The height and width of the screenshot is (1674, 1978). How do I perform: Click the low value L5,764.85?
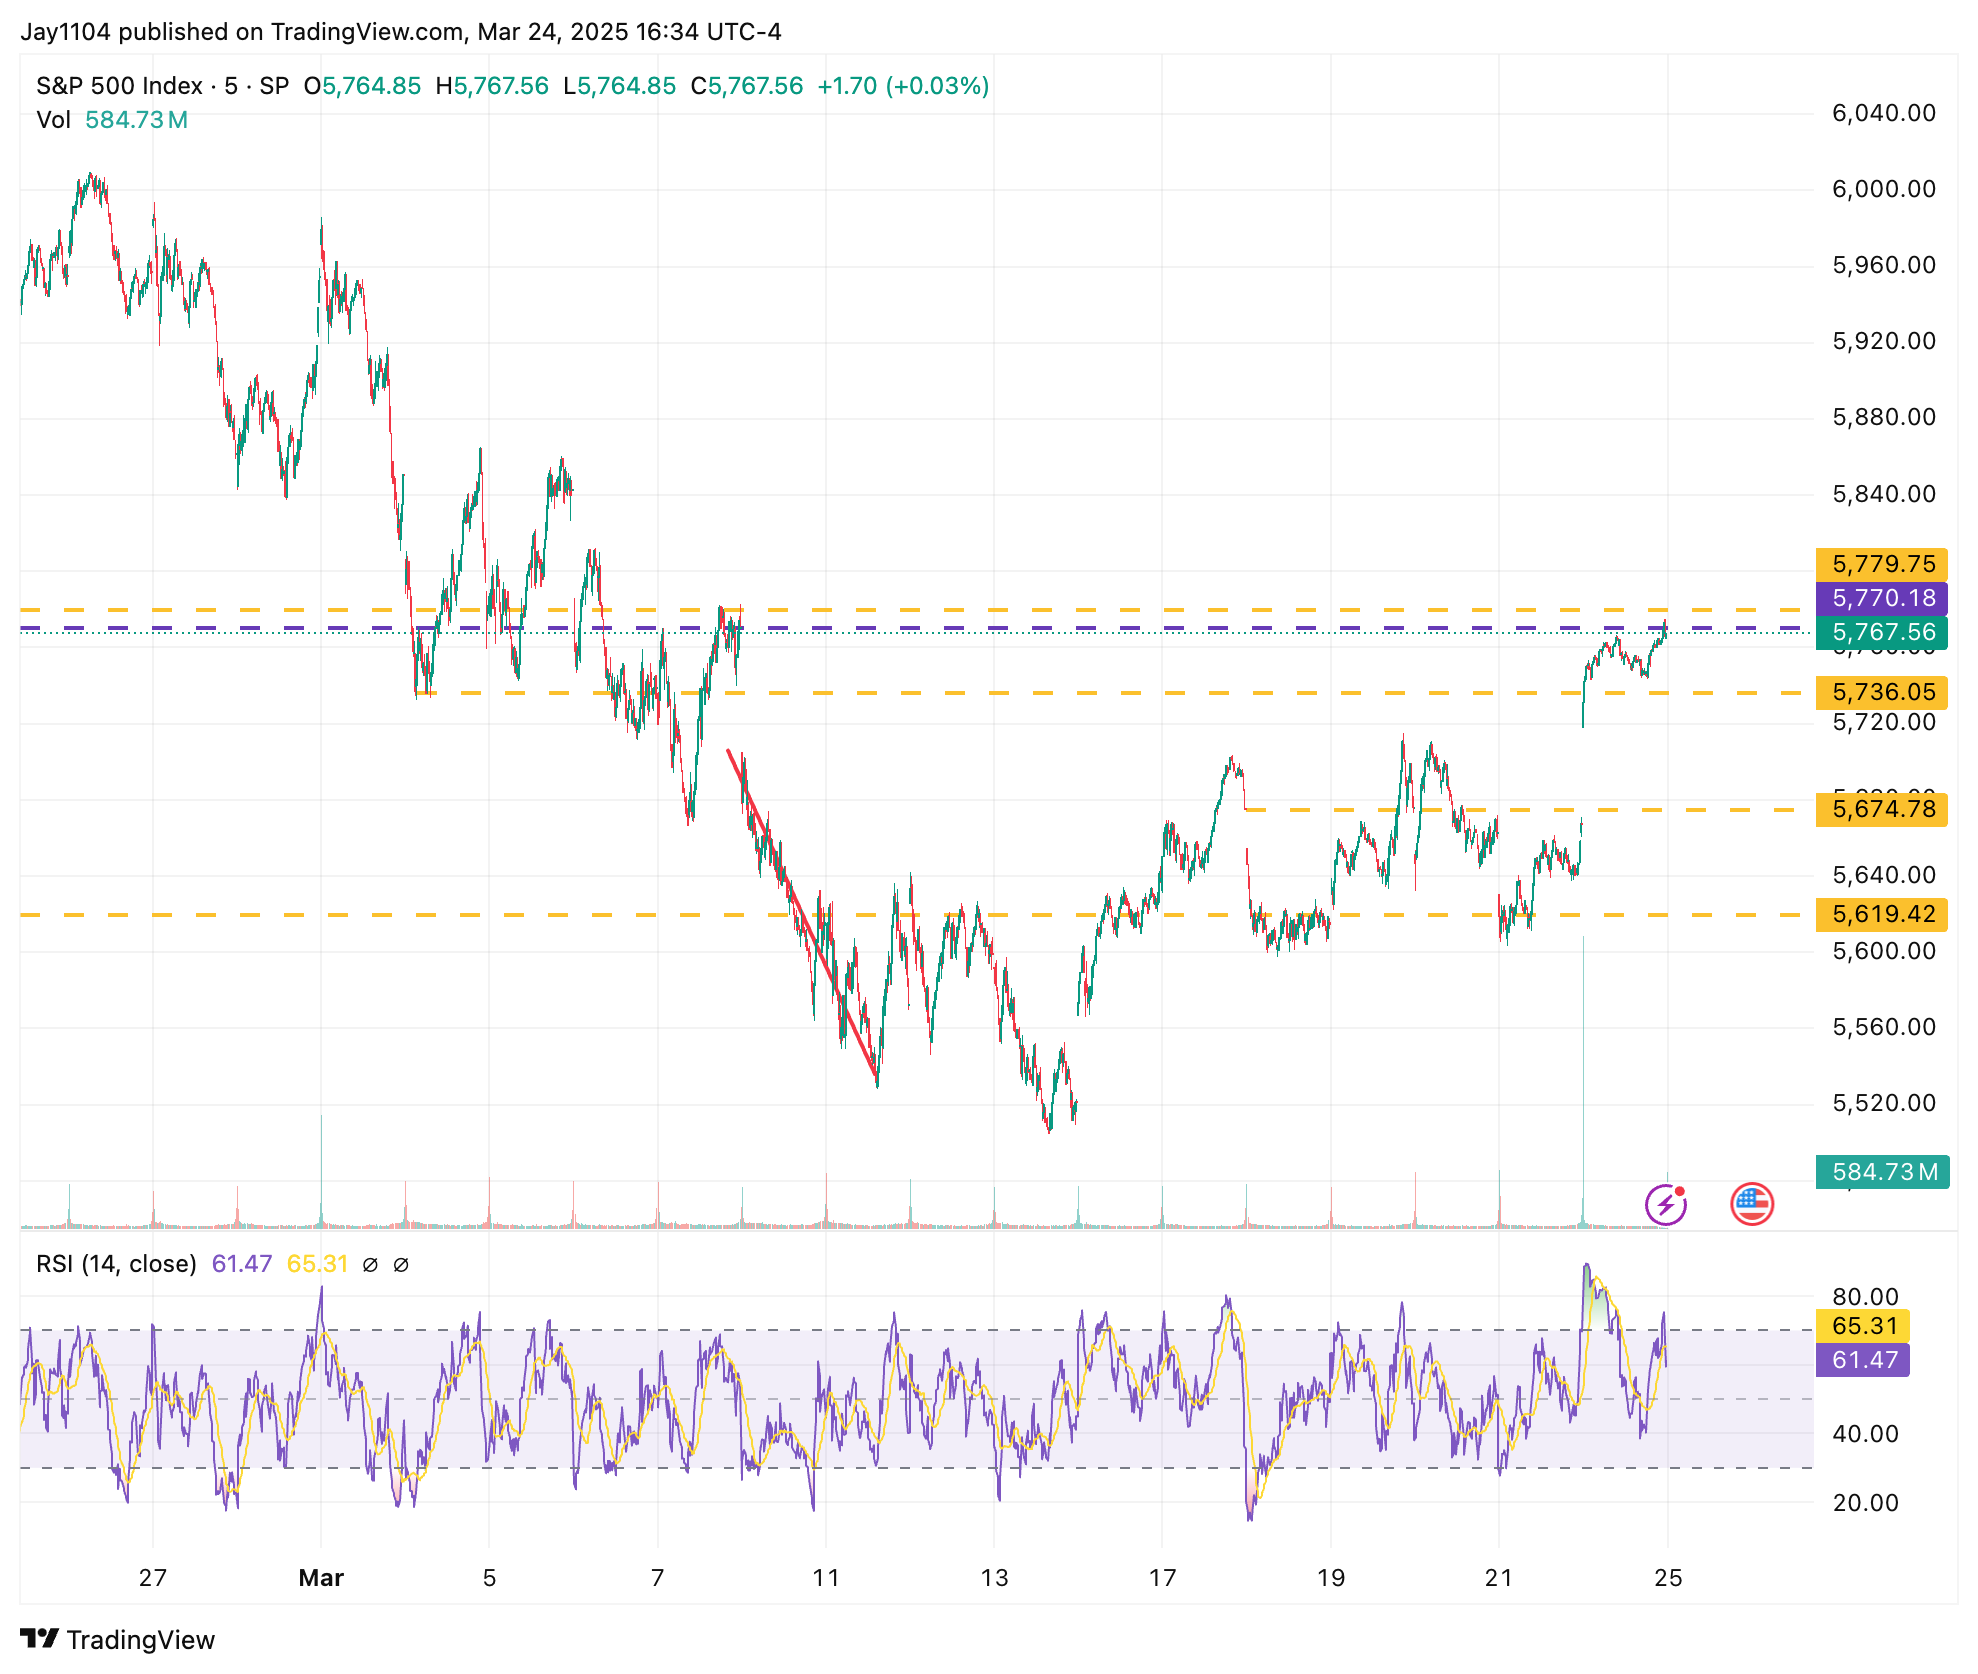point(619,86)
